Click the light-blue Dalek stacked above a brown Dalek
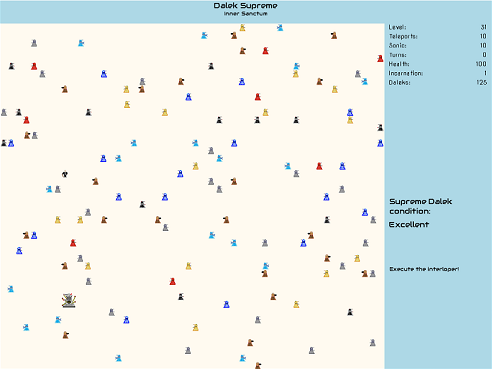Viewport: 492px width, 369px height. (x=266, y=266)
